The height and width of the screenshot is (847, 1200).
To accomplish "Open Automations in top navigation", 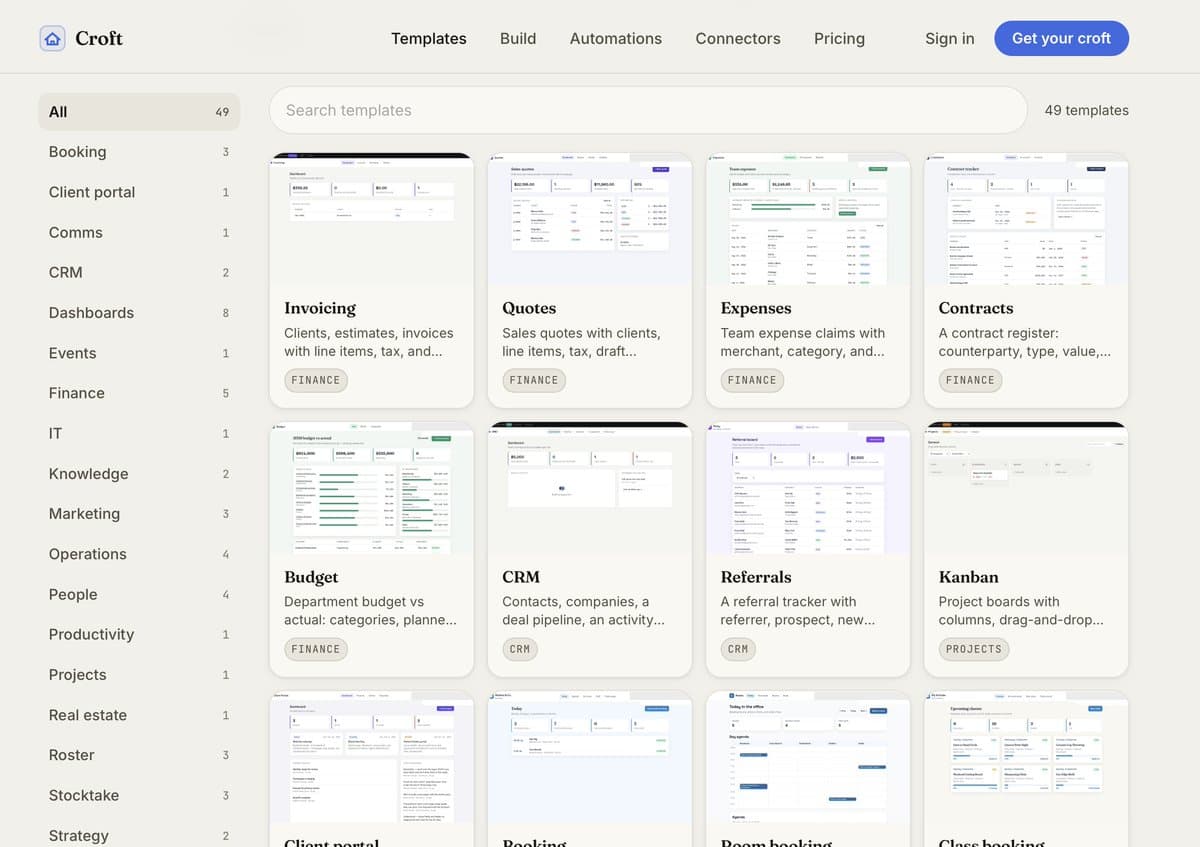I will 615,38.
